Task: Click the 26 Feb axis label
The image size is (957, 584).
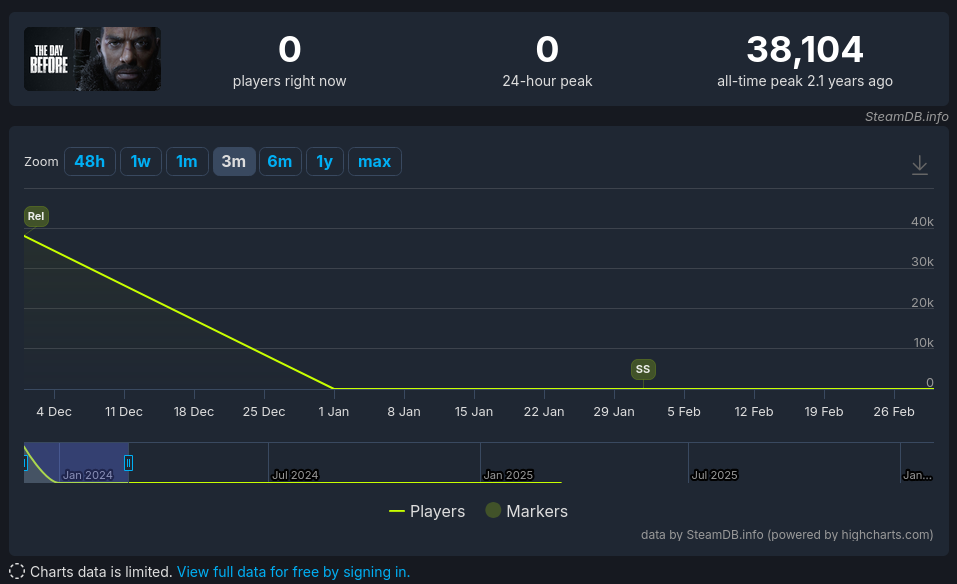Action: pos(894,412)
